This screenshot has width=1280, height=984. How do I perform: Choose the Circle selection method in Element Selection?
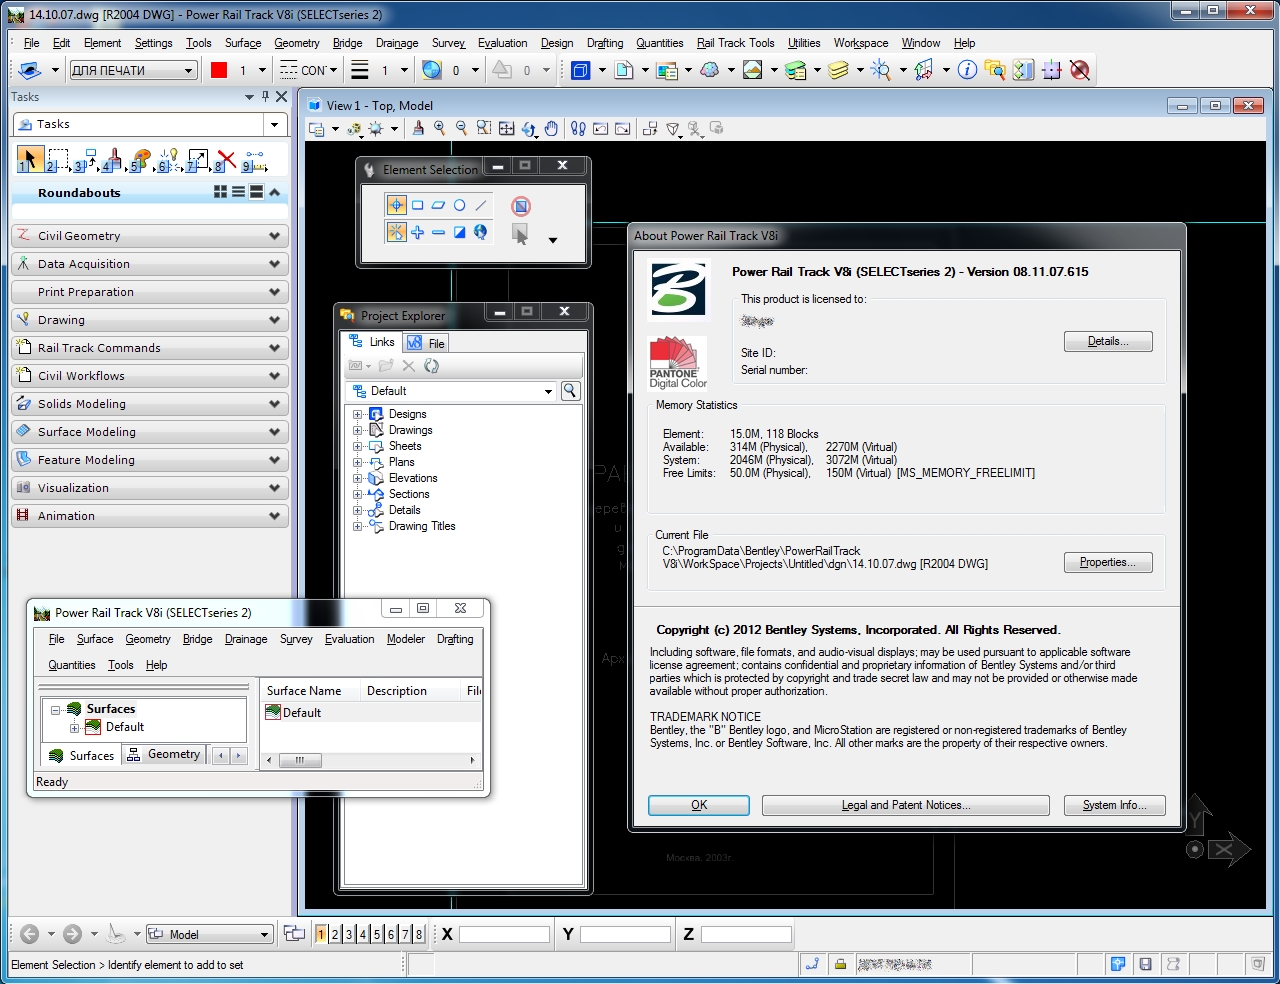tap(460, 206)
